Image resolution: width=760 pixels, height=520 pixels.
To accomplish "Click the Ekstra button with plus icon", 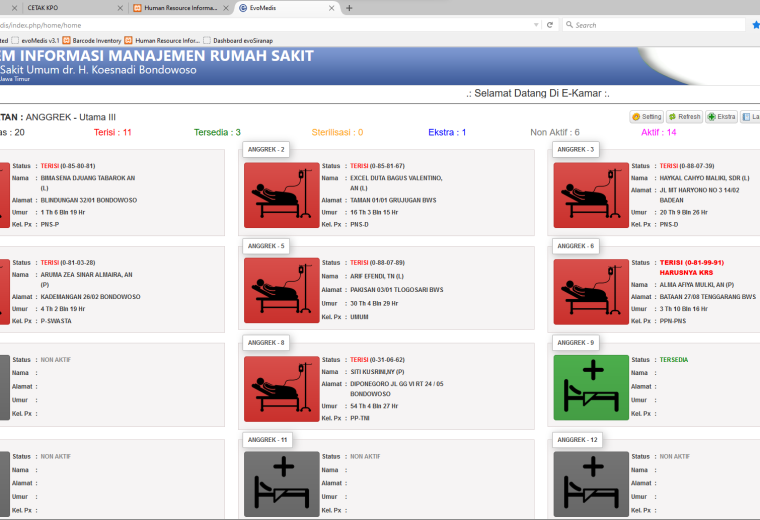I will point(721,117).
